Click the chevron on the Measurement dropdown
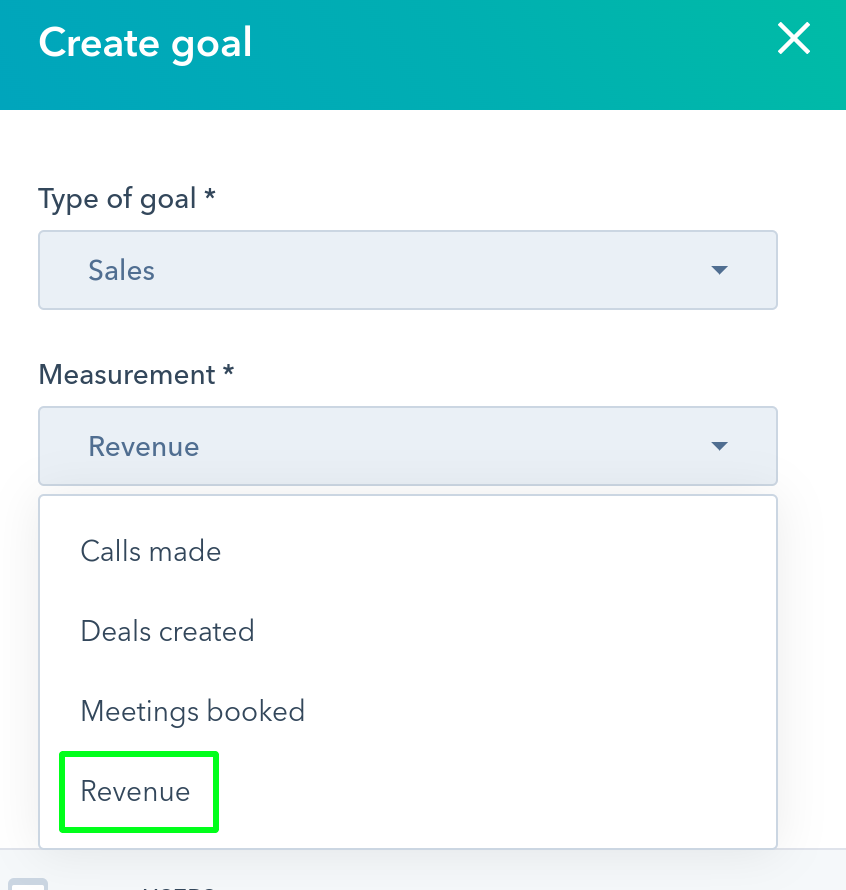 pos(718,446)
